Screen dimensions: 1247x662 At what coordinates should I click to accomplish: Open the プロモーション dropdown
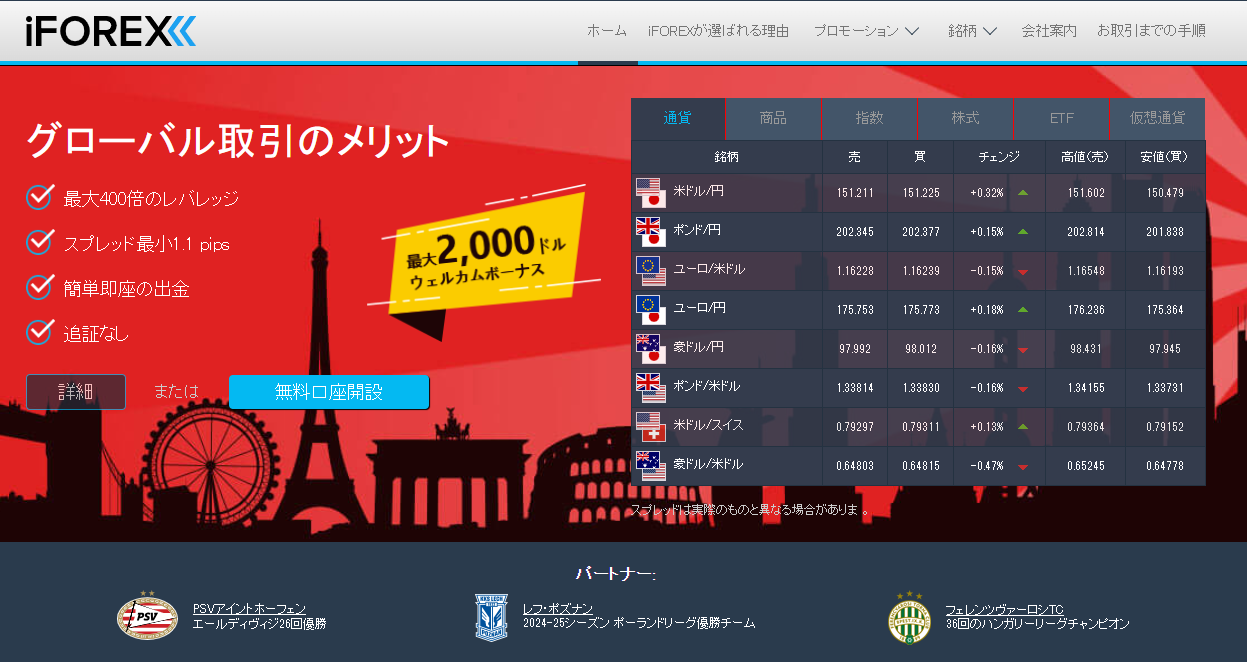pyautogui.click(x=866, y=31)
